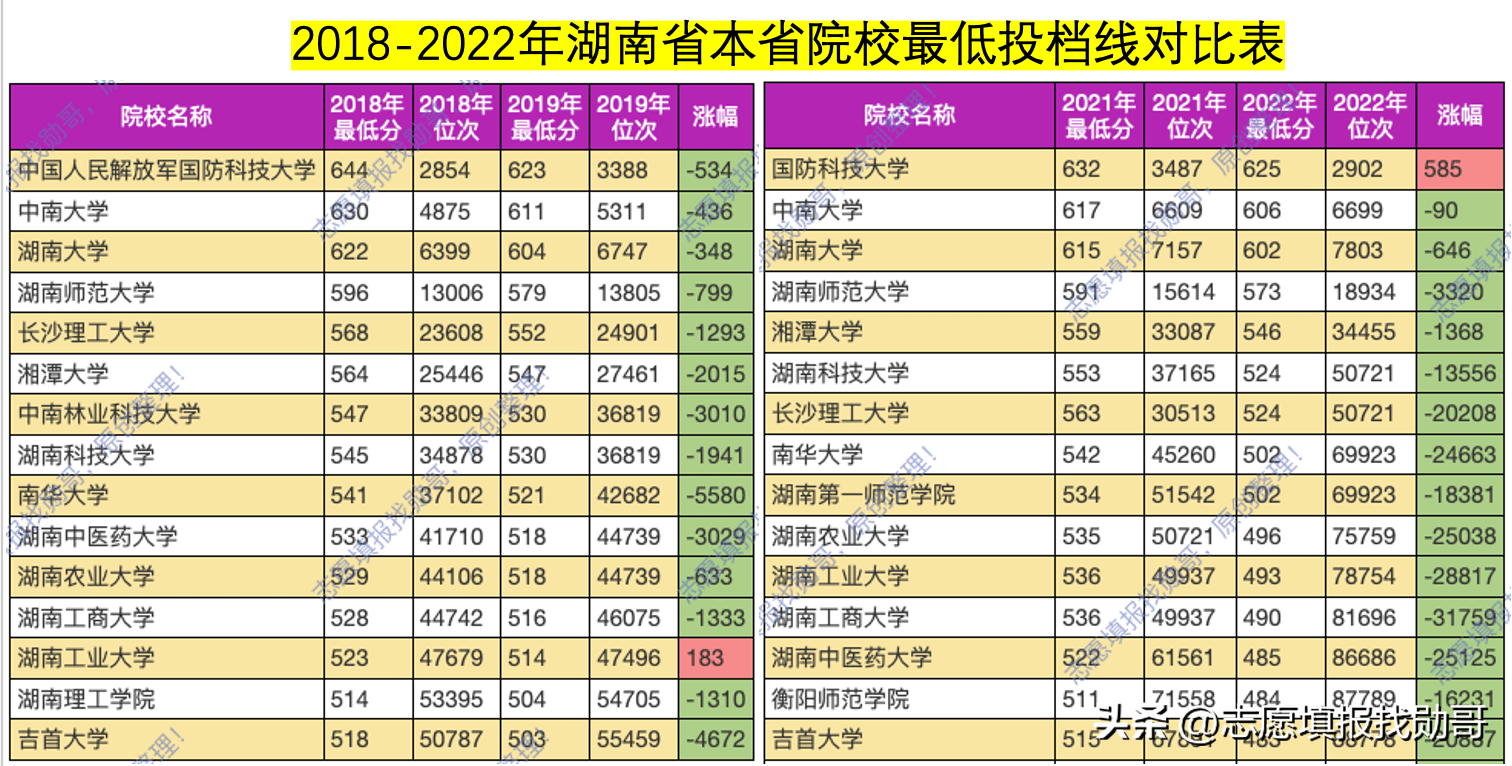The width and height of the screenshot is (1512, 766).
Task: Click the rank value 81696
Action: click(1364, 617)
